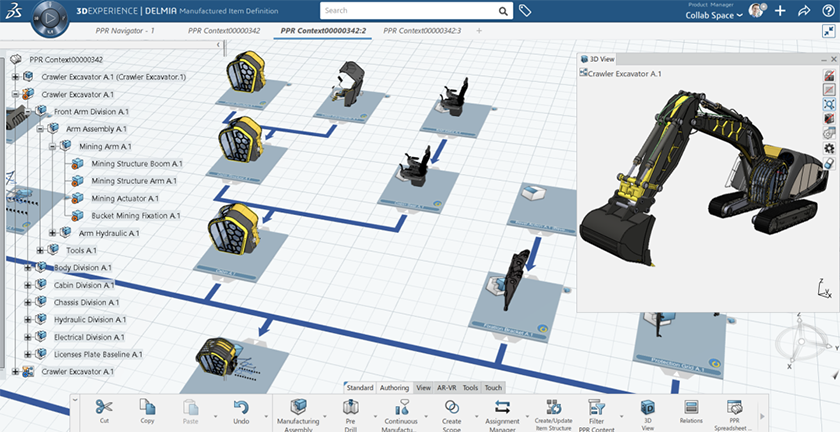Click the compass play button
Screen dimensions: 840x432
pos(50,18)
